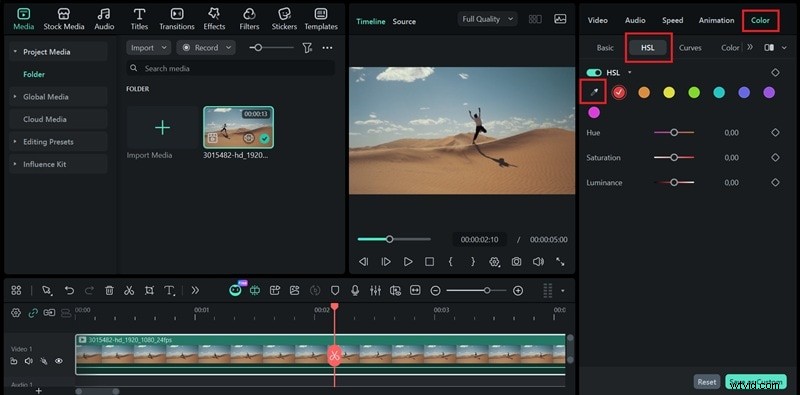This screenshot has width=800, height=395.
Task: Click the mark in brace icon
Action: [x=451, y=262]
